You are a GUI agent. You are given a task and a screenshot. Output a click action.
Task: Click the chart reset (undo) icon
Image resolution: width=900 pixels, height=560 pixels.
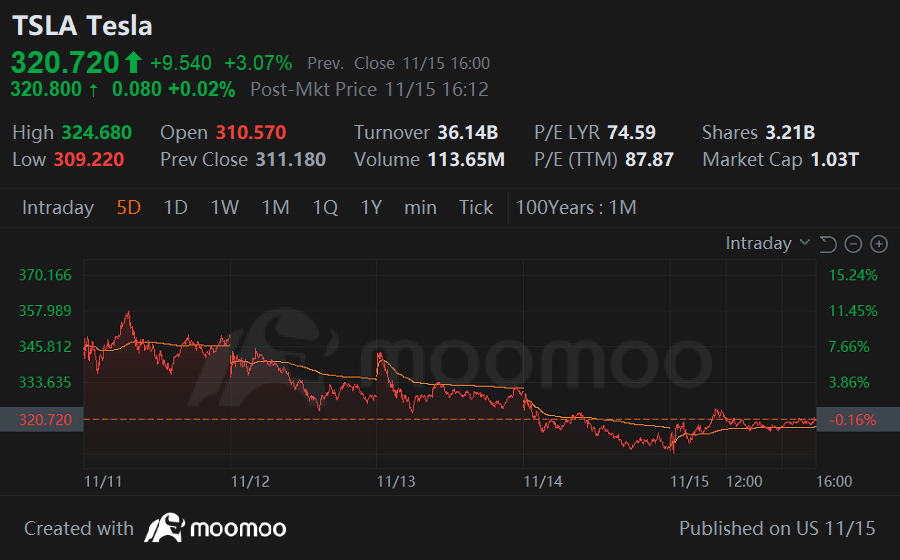tap(827, 244)
